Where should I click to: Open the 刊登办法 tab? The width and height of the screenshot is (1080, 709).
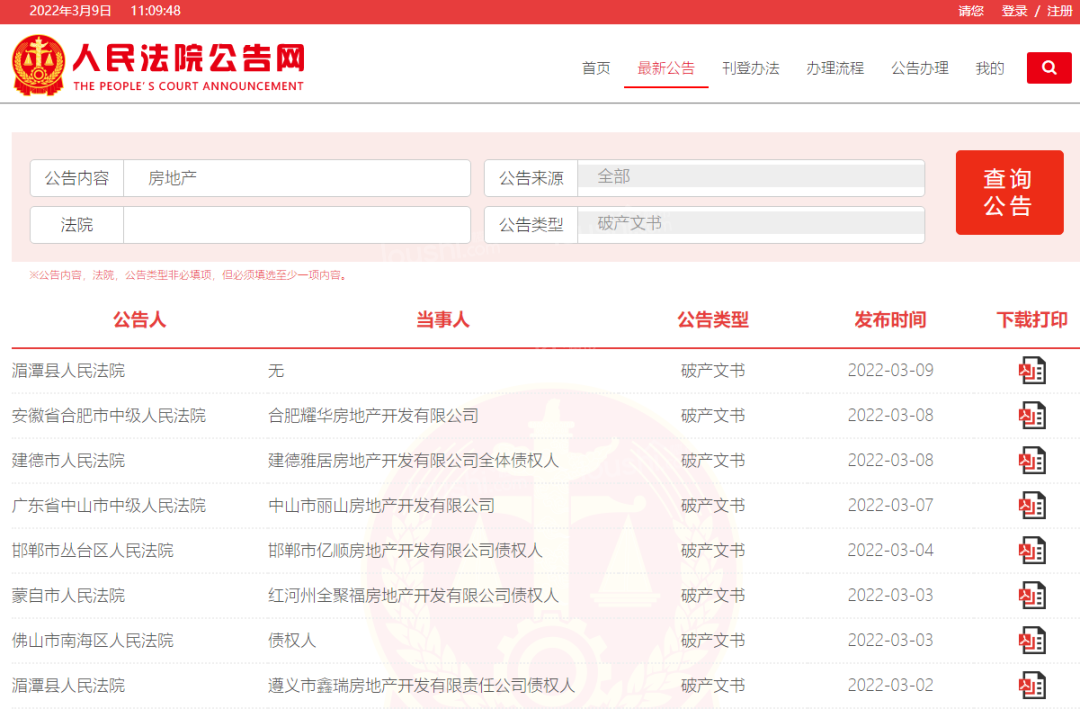[x=751, y=68]
